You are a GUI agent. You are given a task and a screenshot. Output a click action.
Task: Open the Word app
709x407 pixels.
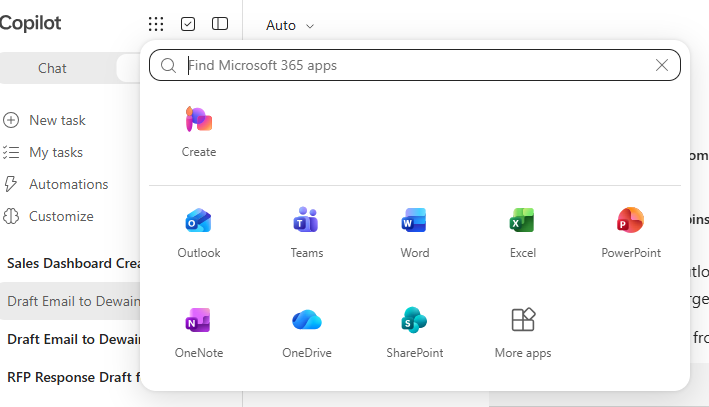(x=415, y=232)
